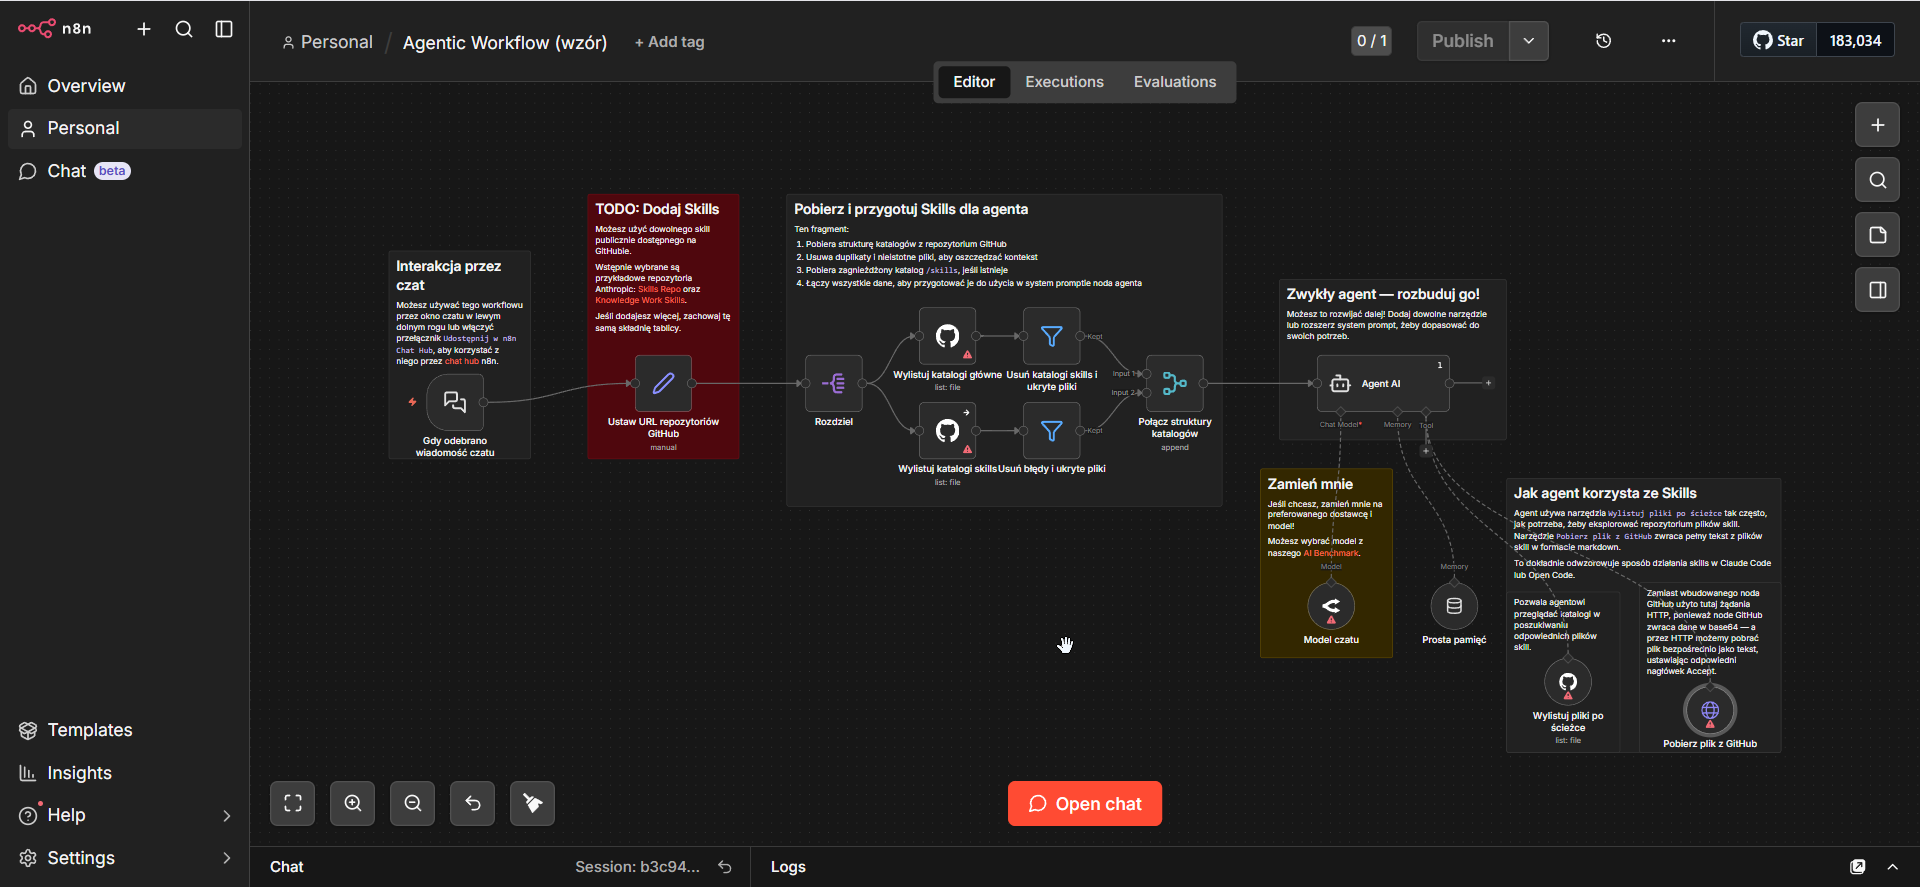Open Templates page
The width and height of the screenshot is (1920, 887).
click(125, 730)
